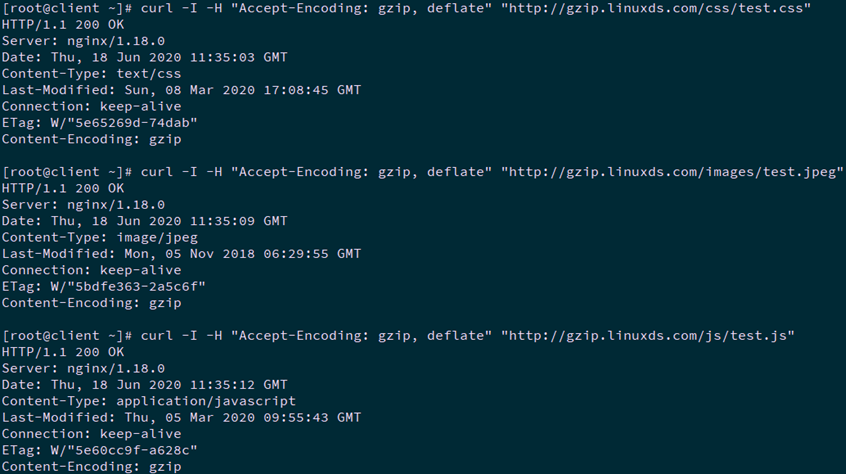Click Last-Modified Mon, 05 Nov 2018 line
Screen dimensions: 846x474
tap(181, 253)
